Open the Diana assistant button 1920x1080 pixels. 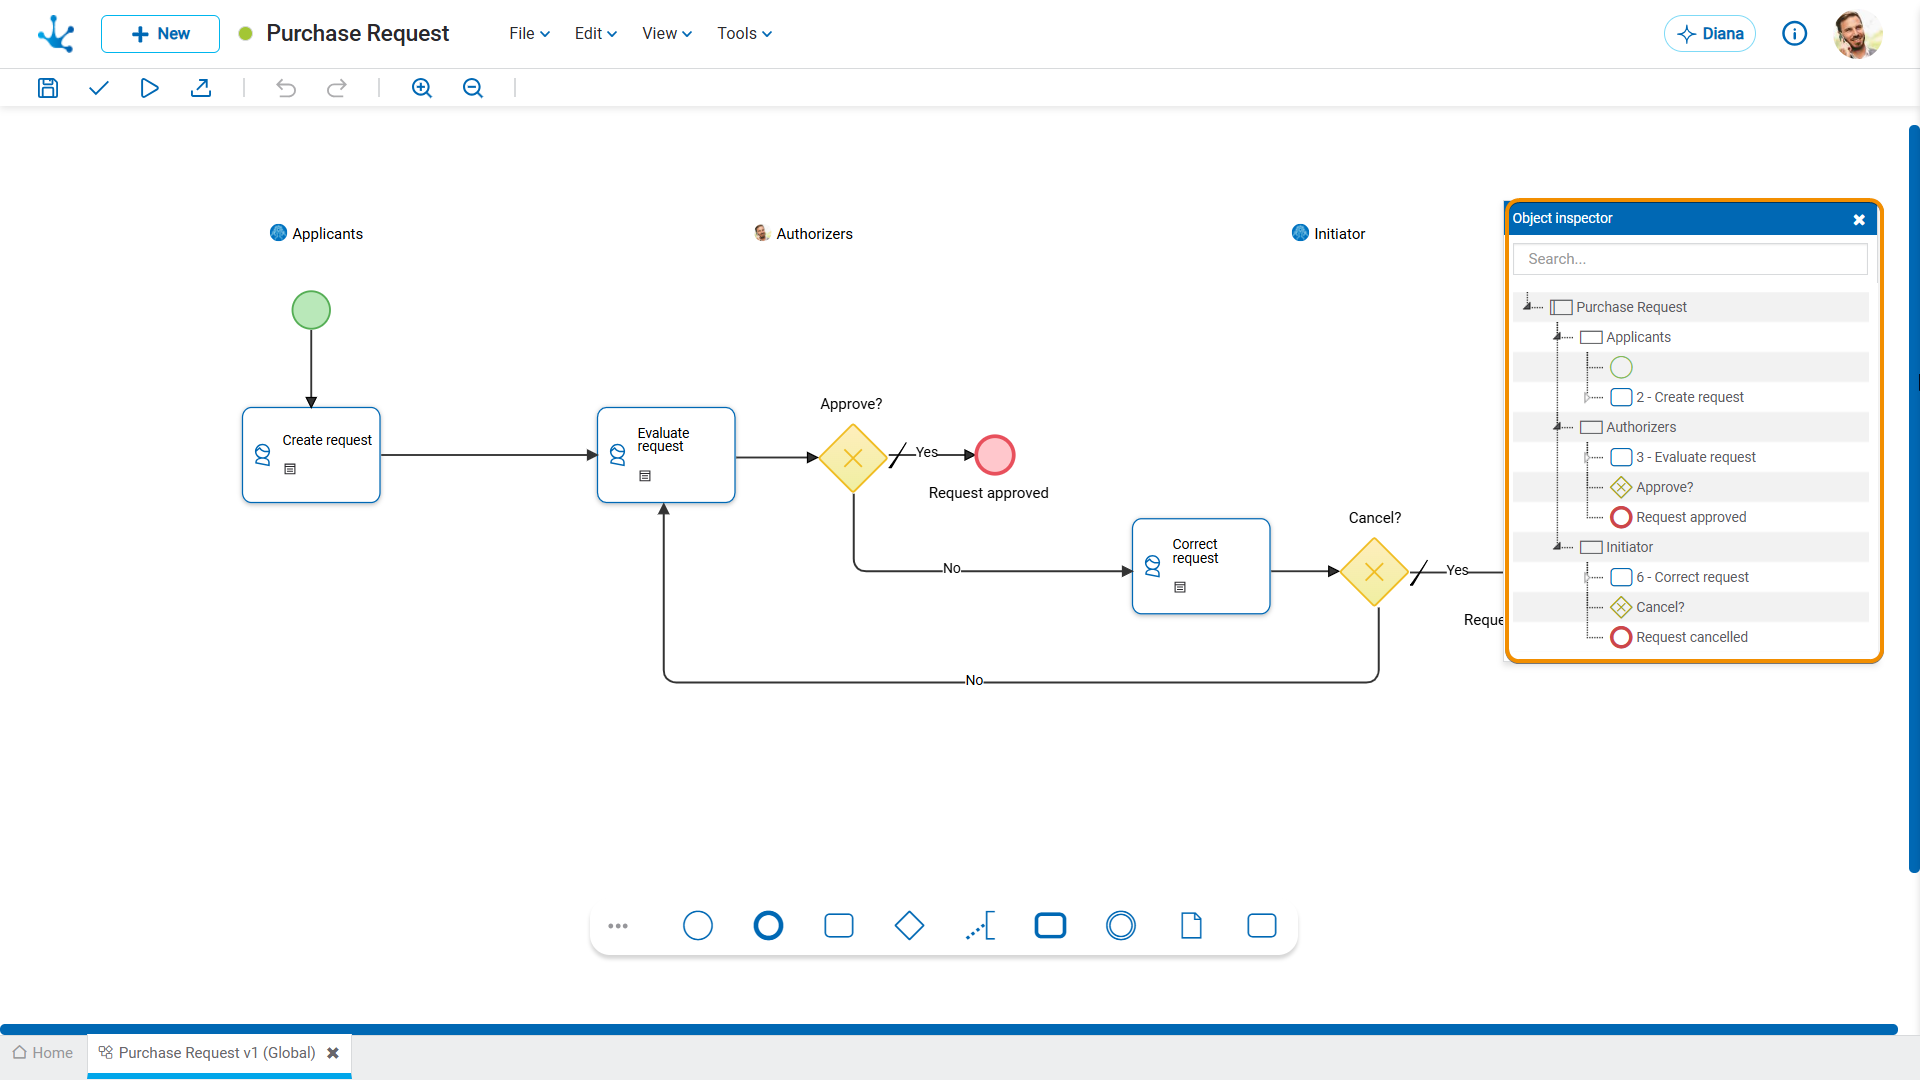point(1710,34)
